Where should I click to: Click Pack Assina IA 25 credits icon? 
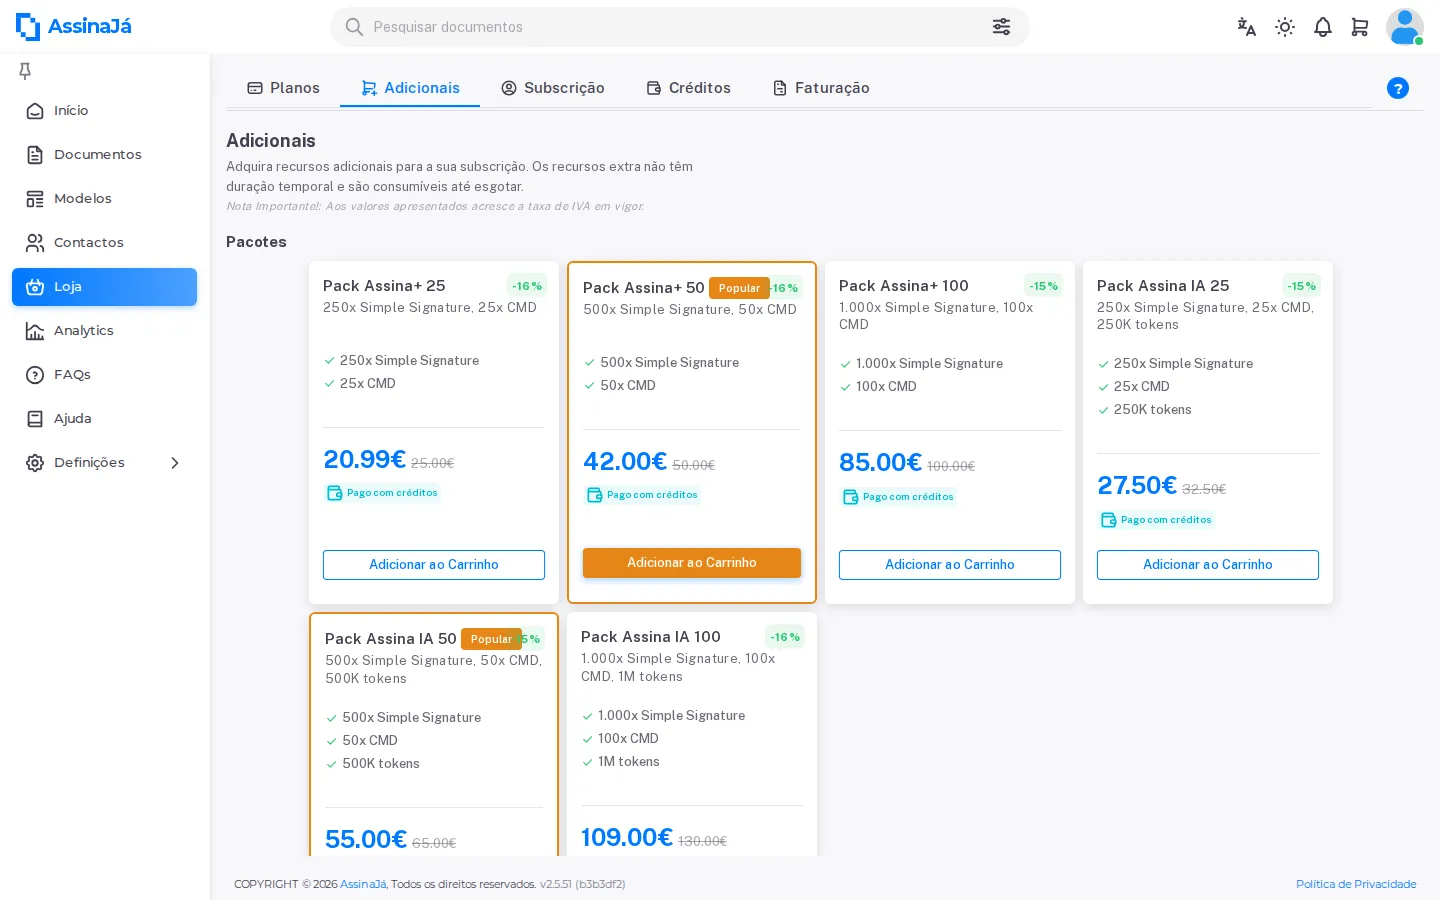pos(1109,520)
